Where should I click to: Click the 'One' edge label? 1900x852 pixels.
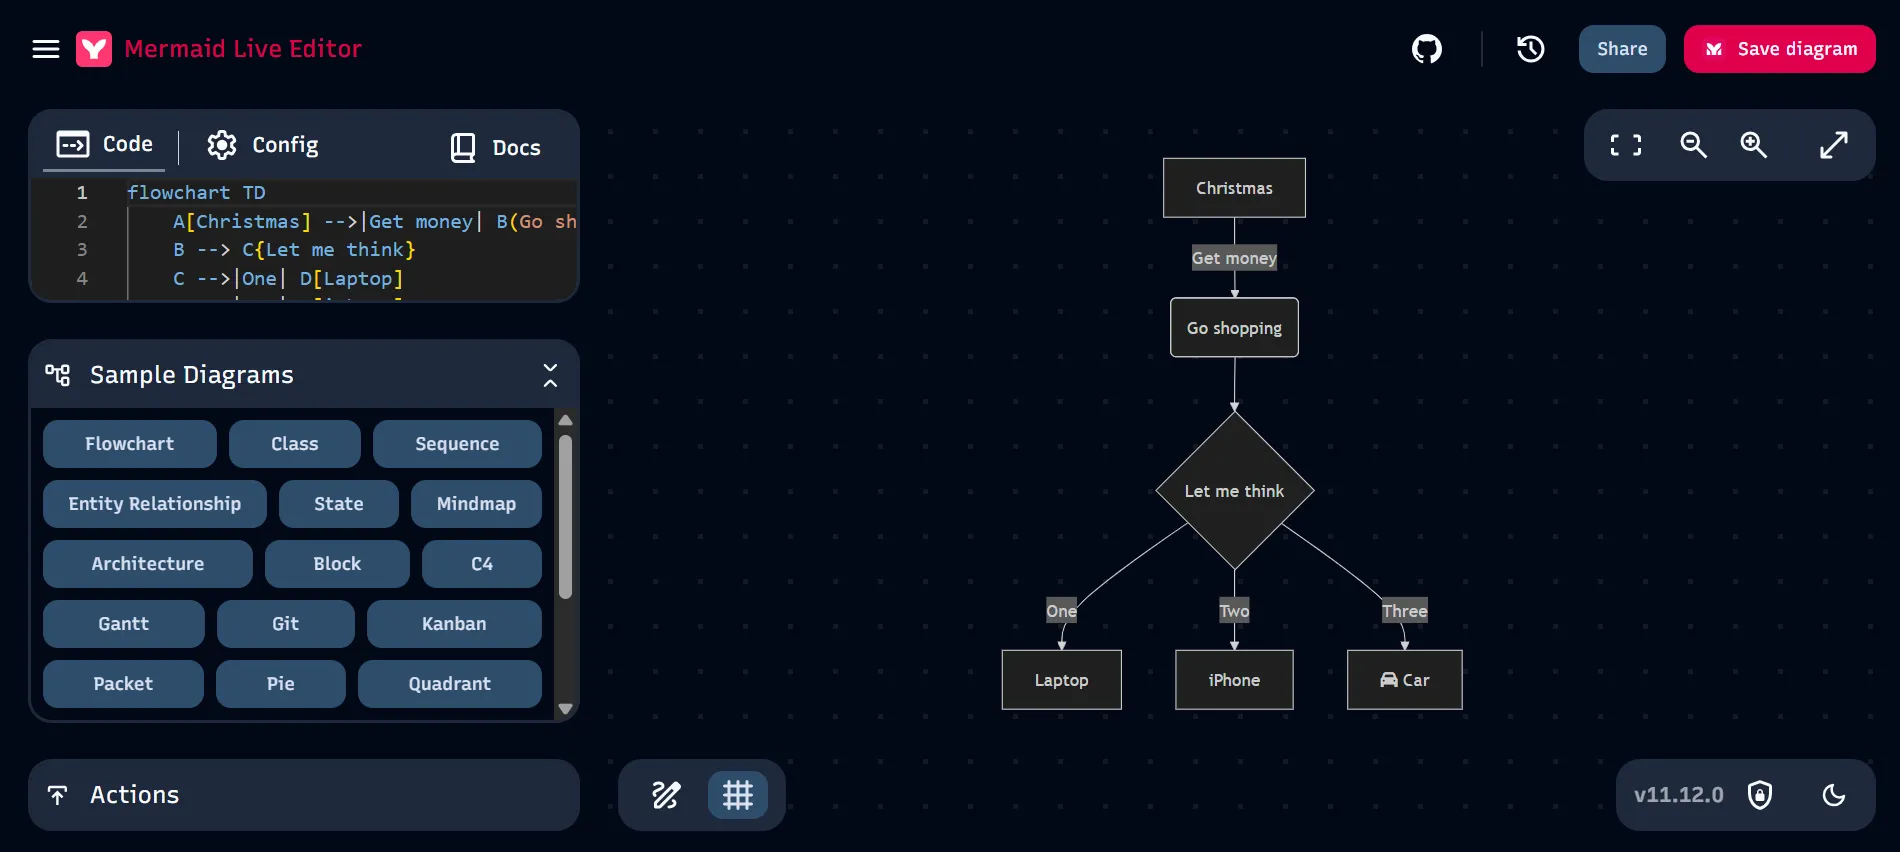click(x=1061, y=611)
